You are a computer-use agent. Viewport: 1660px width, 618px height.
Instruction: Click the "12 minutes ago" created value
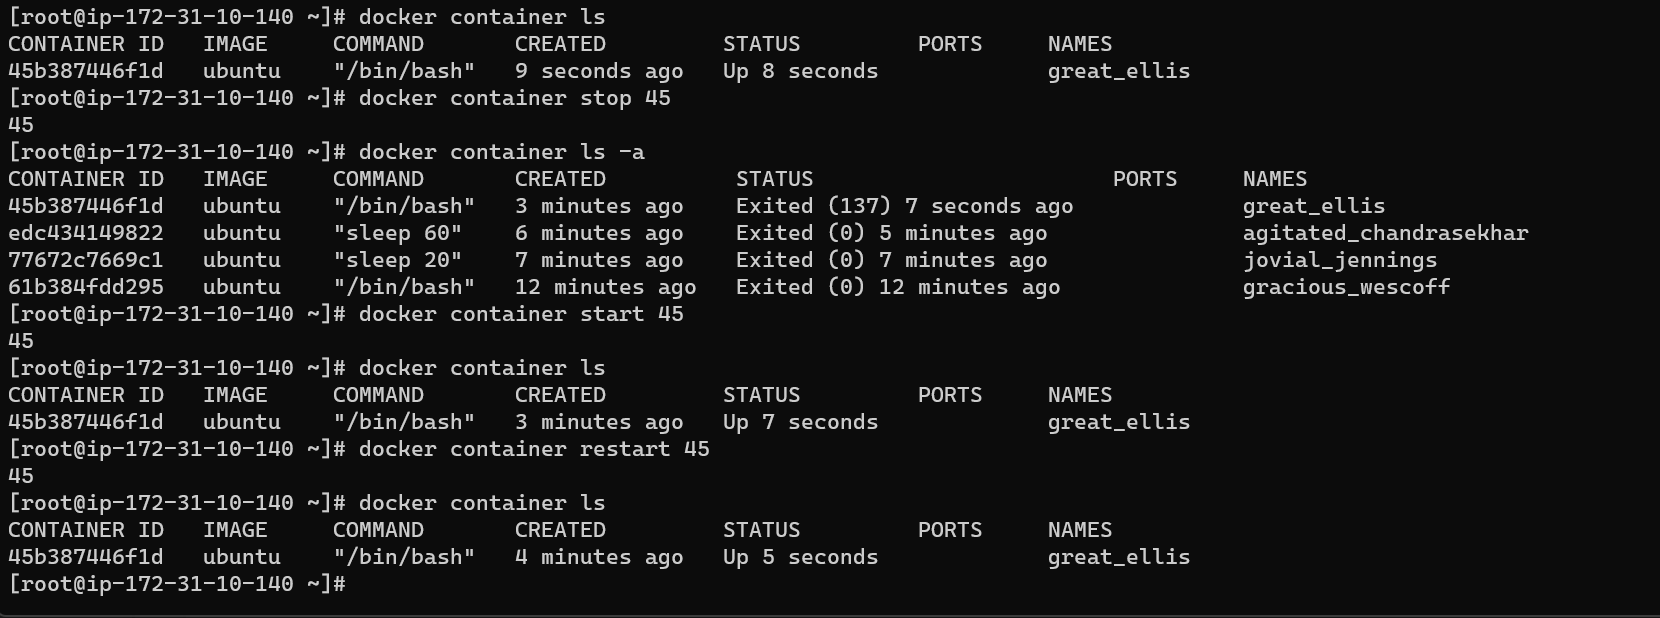(606, 288)
